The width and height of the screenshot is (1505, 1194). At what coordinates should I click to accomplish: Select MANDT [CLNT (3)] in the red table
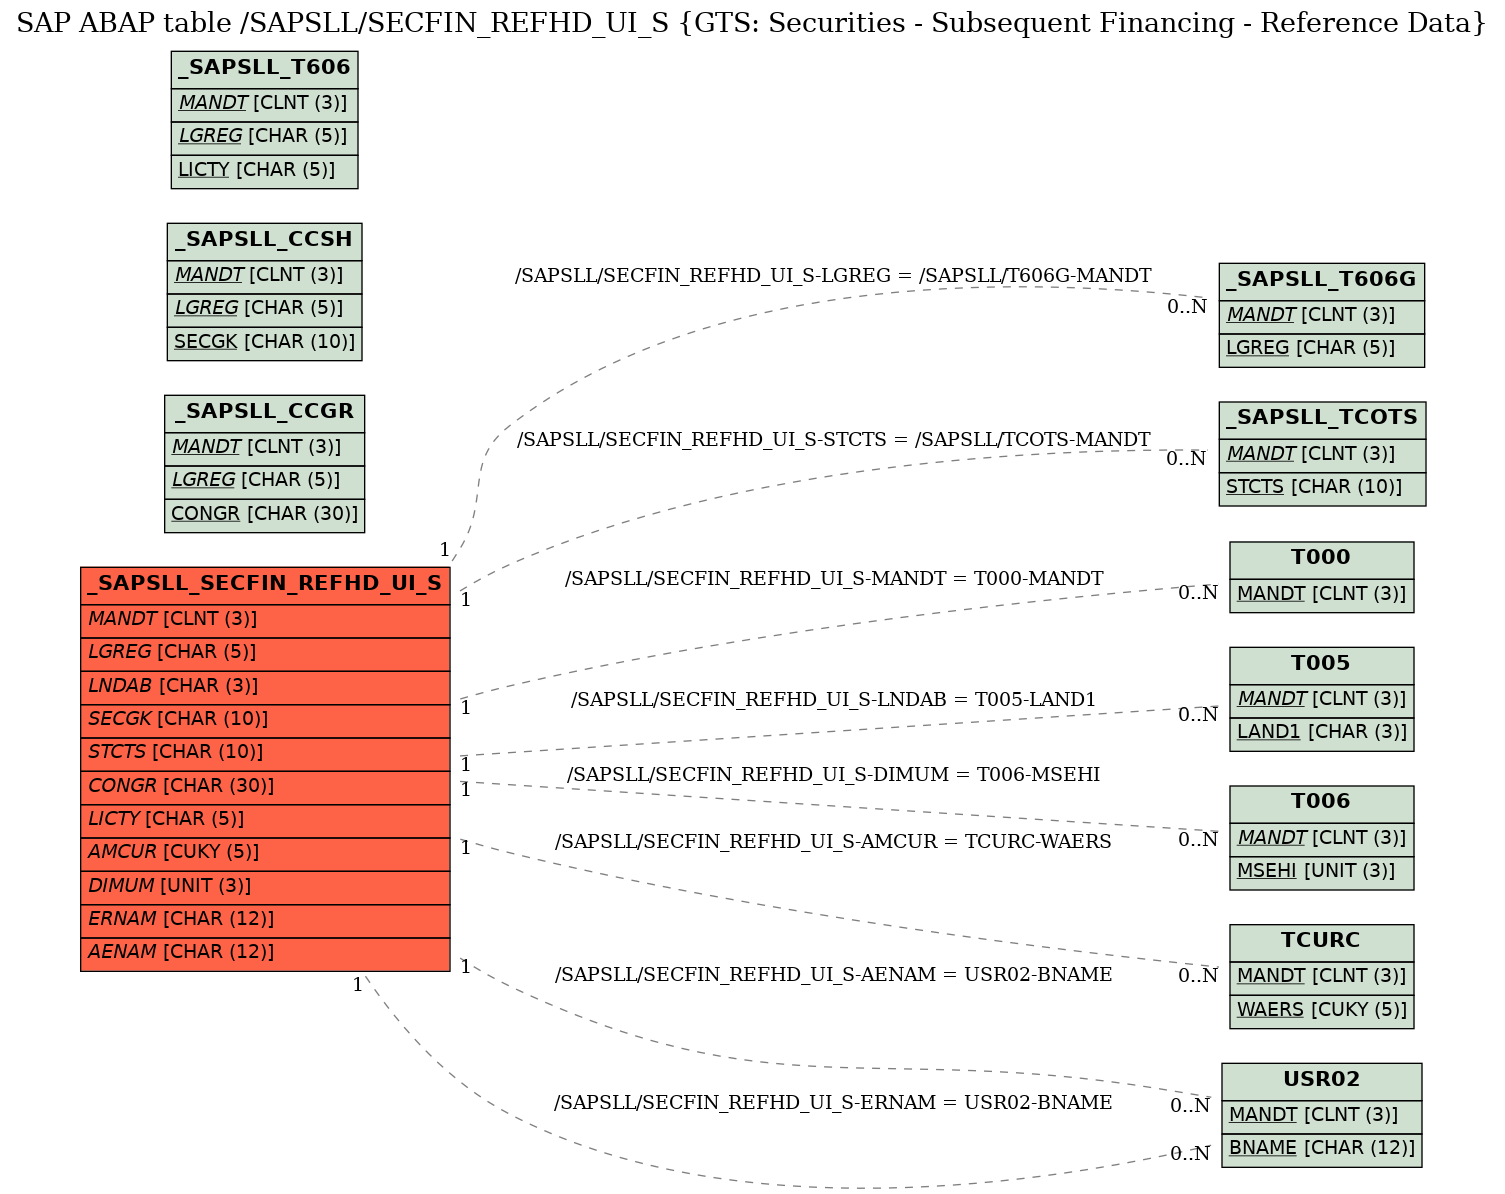265,621
